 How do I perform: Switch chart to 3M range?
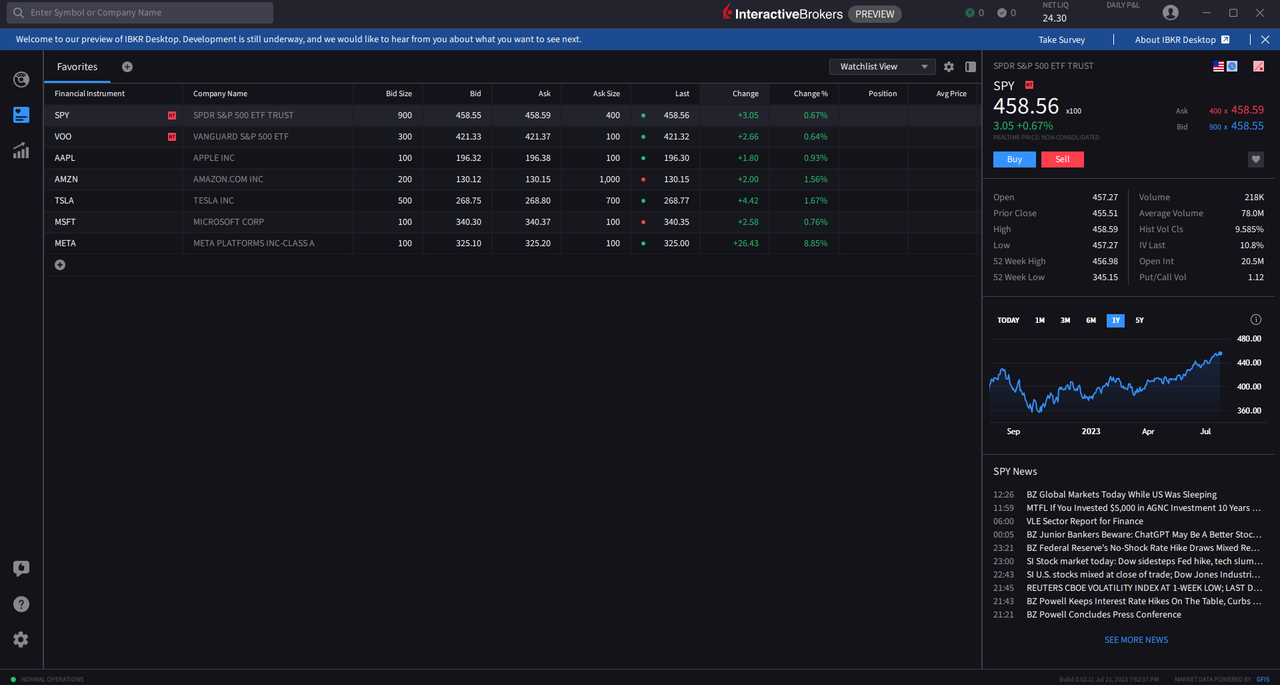click(1065, 320)
